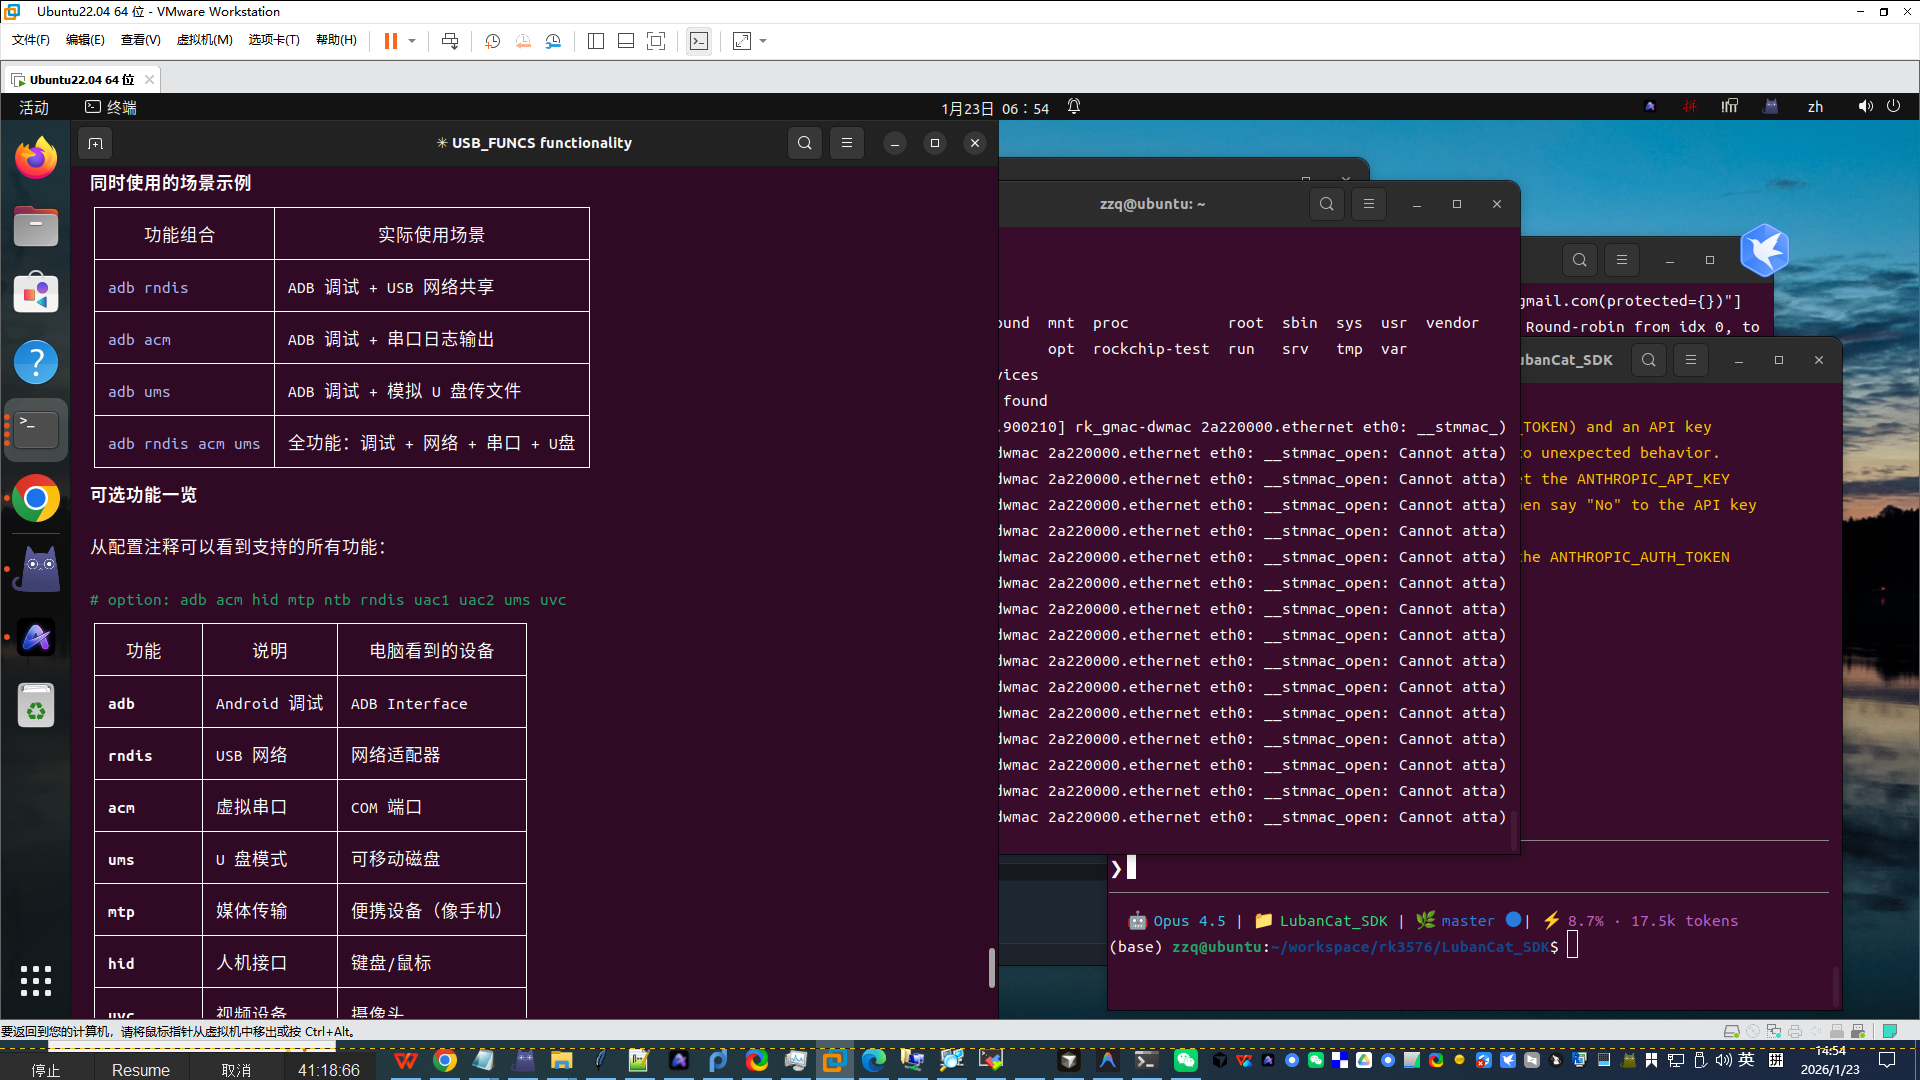The height and width of the screenshot is (1080, 1920).
Task: Open VMware console view icon
Action: [x=699, y=41]
